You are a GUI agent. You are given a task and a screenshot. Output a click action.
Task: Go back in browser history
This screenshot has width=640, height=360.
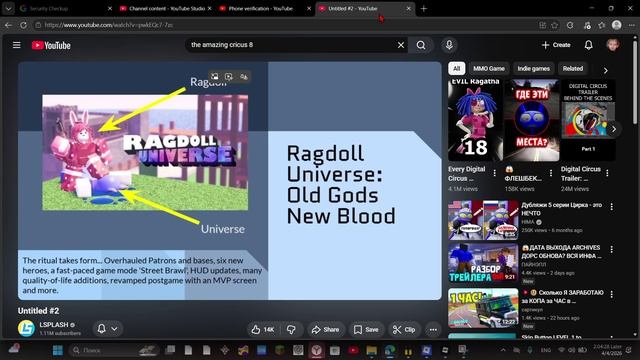click(8, 25)
